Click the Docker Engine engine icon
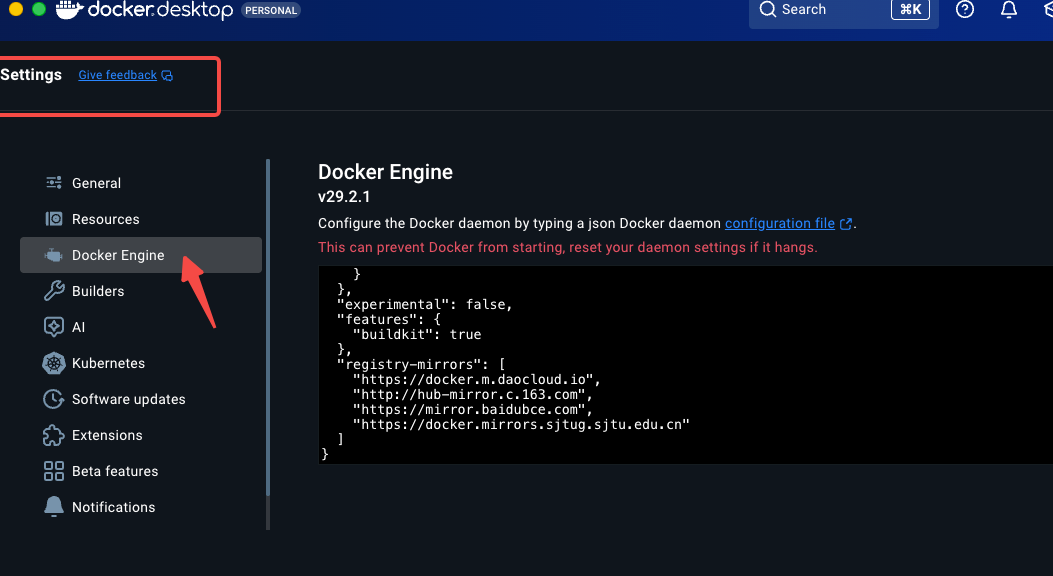Viewport: 1053px width, 576px height. click(54, 255)
